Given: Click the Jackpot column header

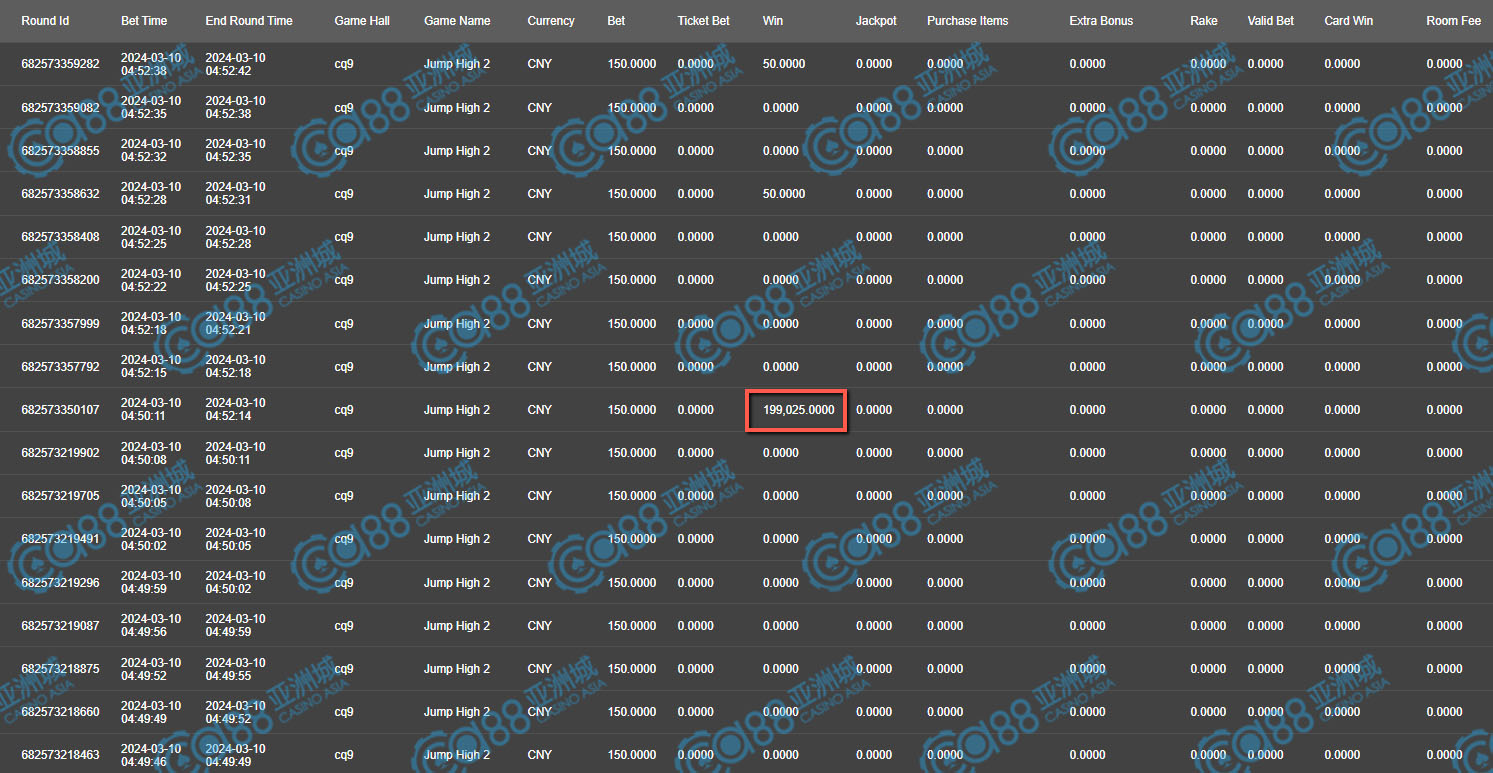Looking at the screenshot, I should (876, 21).
